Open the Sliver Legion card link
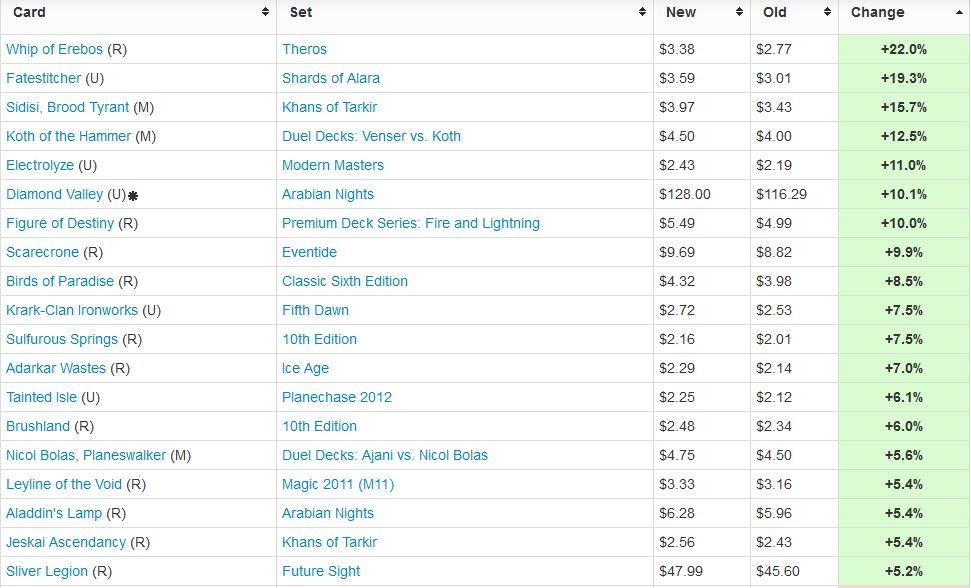Image resolution: width=971 pixels, height=588 pixels. pos(47,571)
